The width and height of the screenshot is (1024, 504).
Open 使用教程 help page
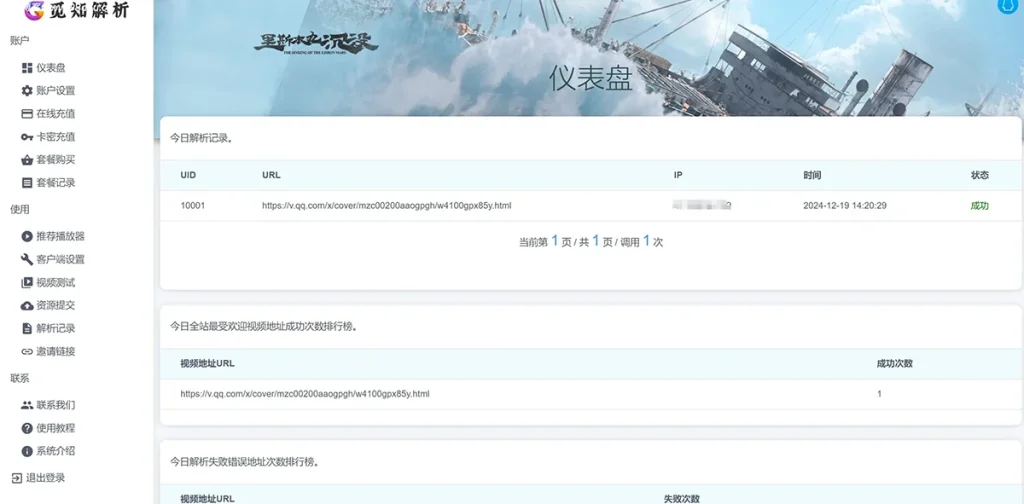55,429
